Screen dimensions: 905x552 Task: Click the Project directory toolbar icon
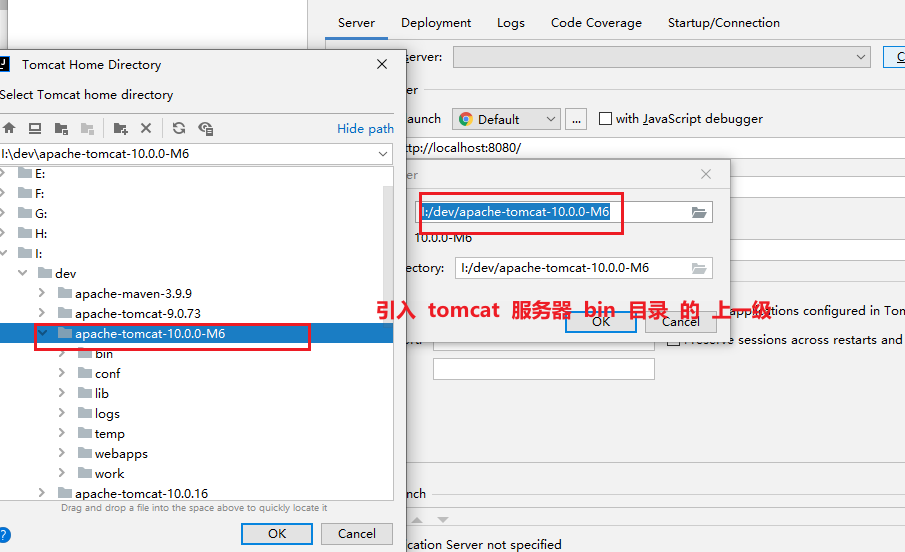click(x=61, y=128)
